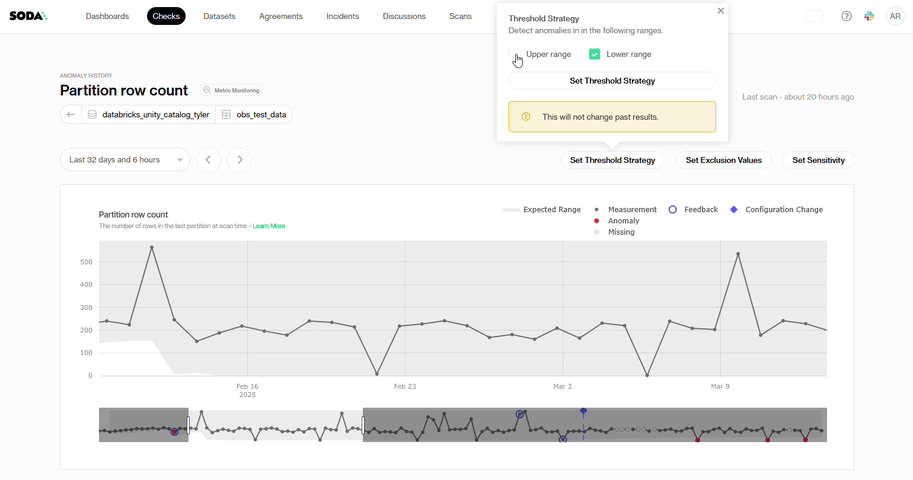The image size is (913, 480).
Task: Open the Set Sensitivity popover
Action: pos(818,160)
